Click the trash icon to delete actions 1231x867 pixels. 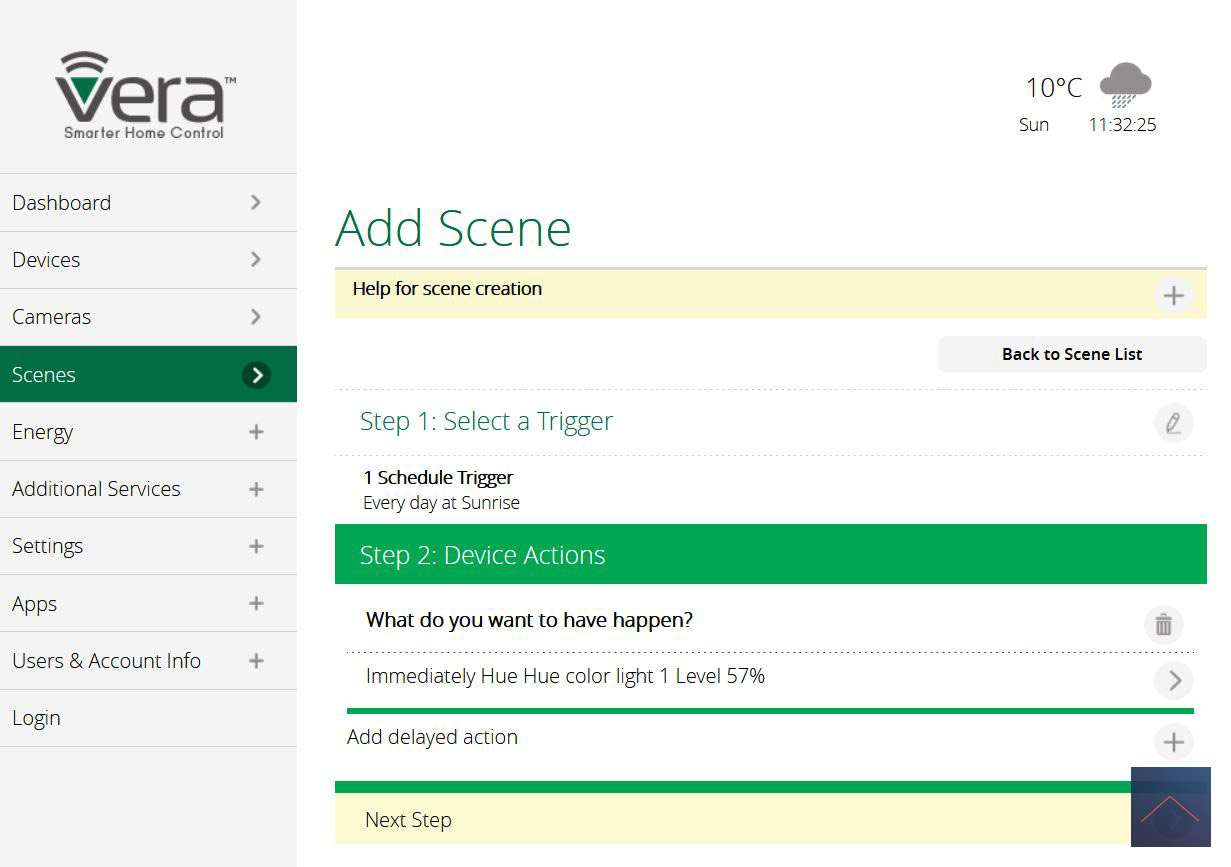click(1163, 624)
